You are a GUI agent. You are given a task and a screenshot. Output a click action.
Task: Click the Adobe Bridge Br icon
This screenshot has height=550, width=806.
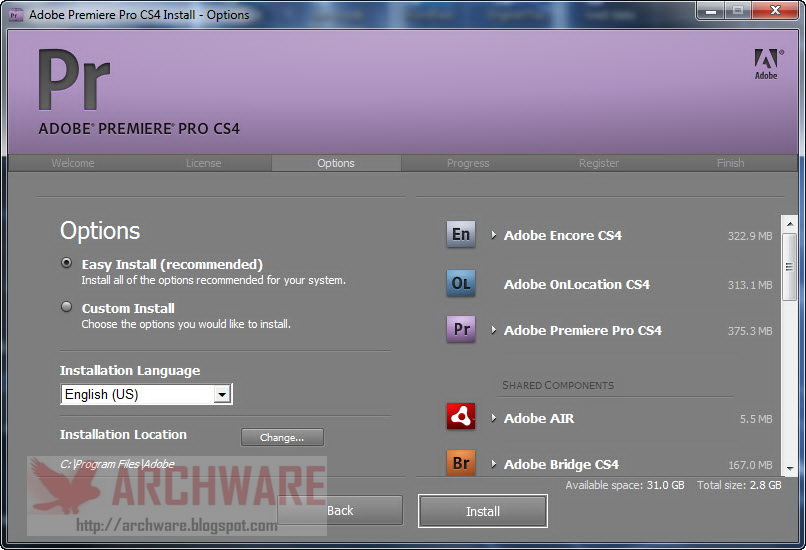click(x=461, y=463)
